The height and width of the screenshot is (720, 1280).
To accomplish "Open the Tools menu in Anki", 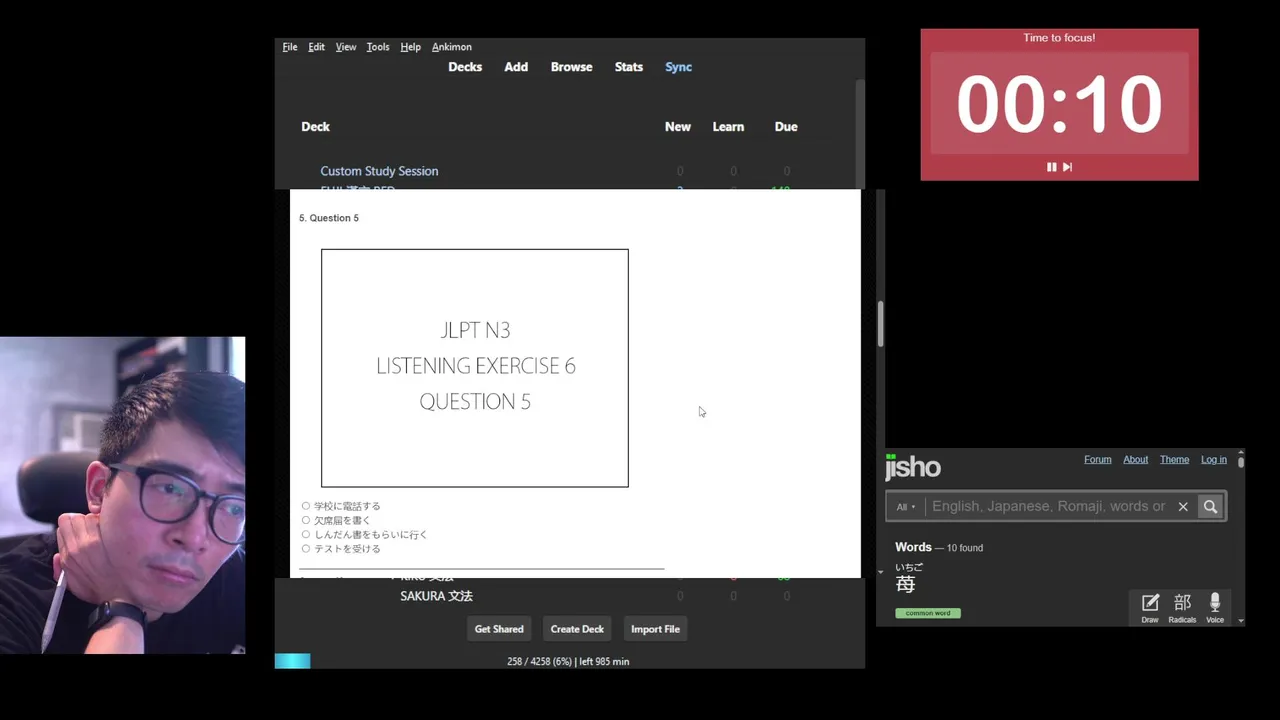I will pyautogui.click(x=378, y=47).
